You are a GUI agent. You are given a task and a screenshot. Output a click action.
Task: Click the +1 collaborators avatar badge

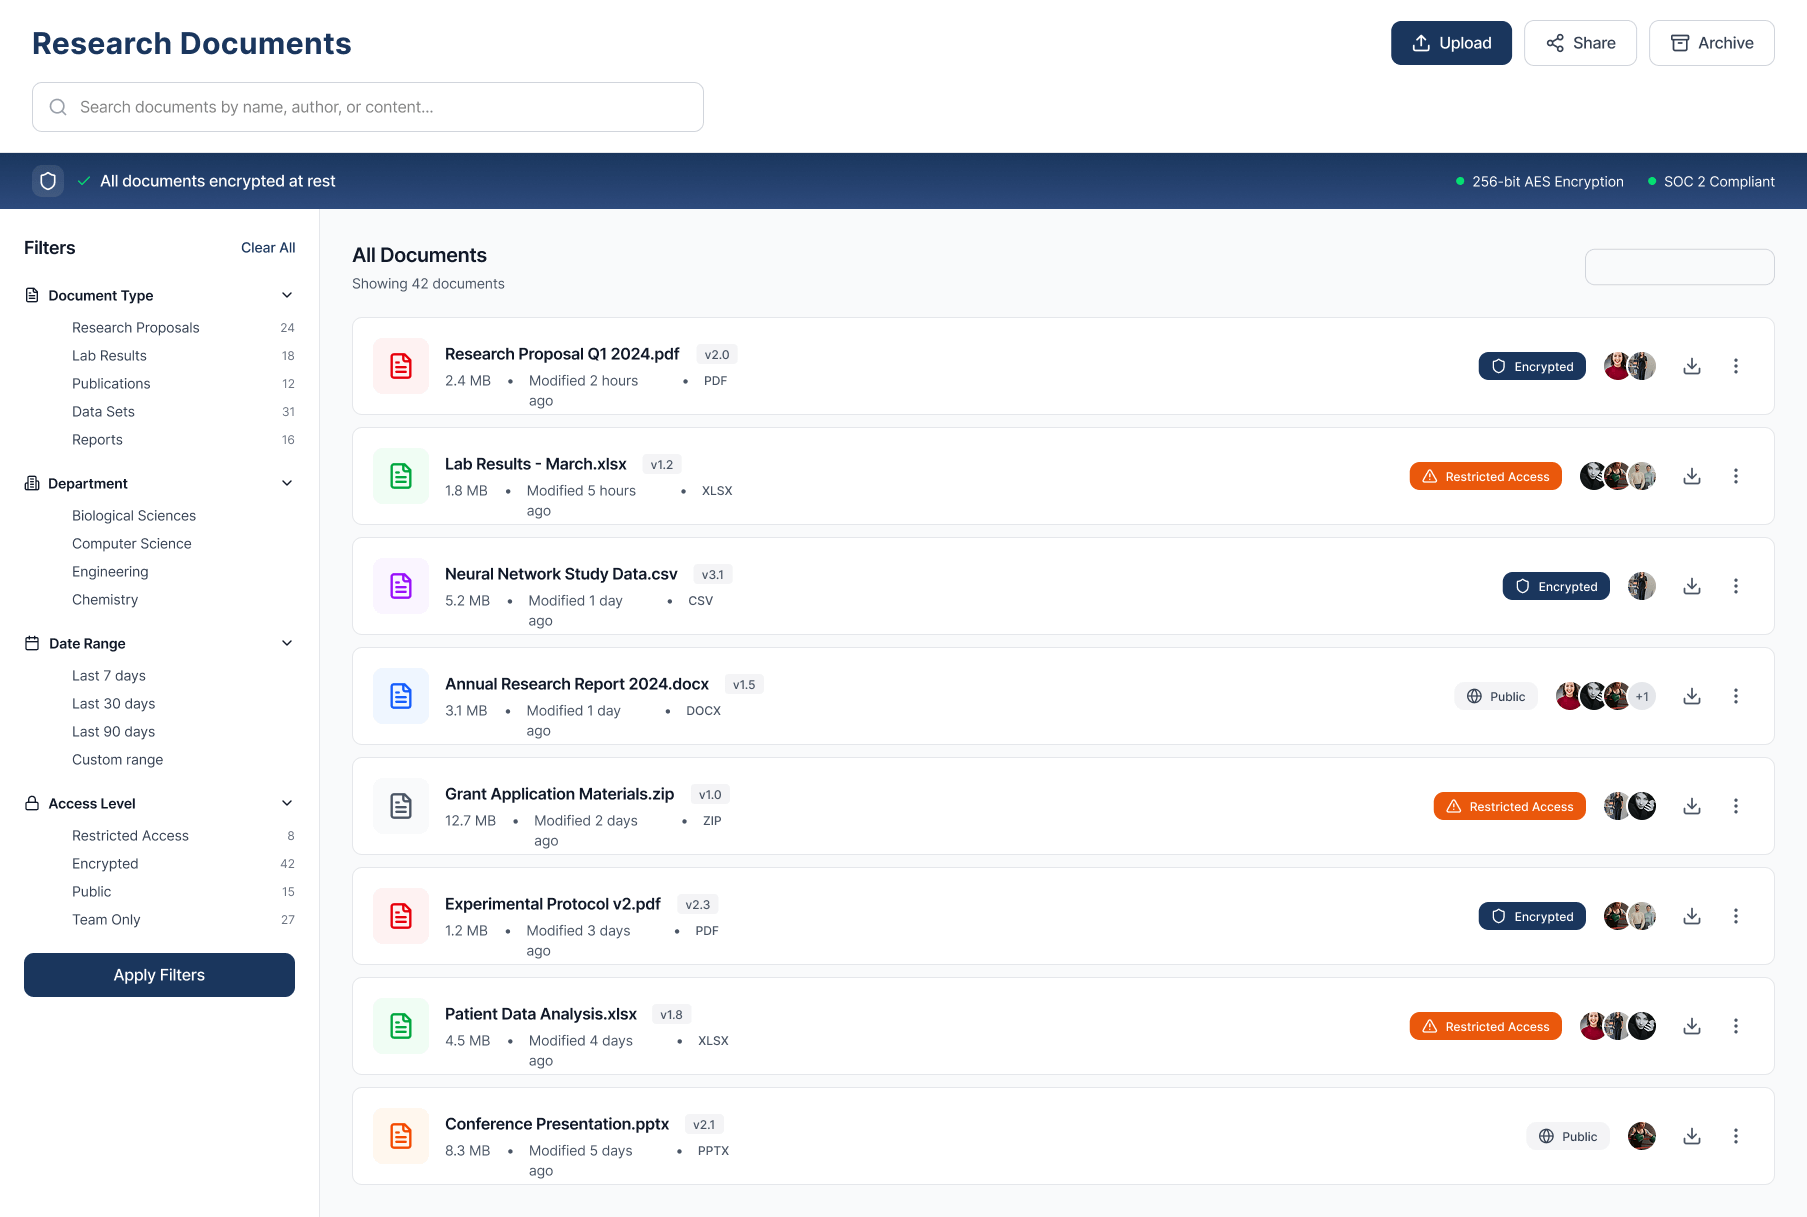tap(1642, 696)
